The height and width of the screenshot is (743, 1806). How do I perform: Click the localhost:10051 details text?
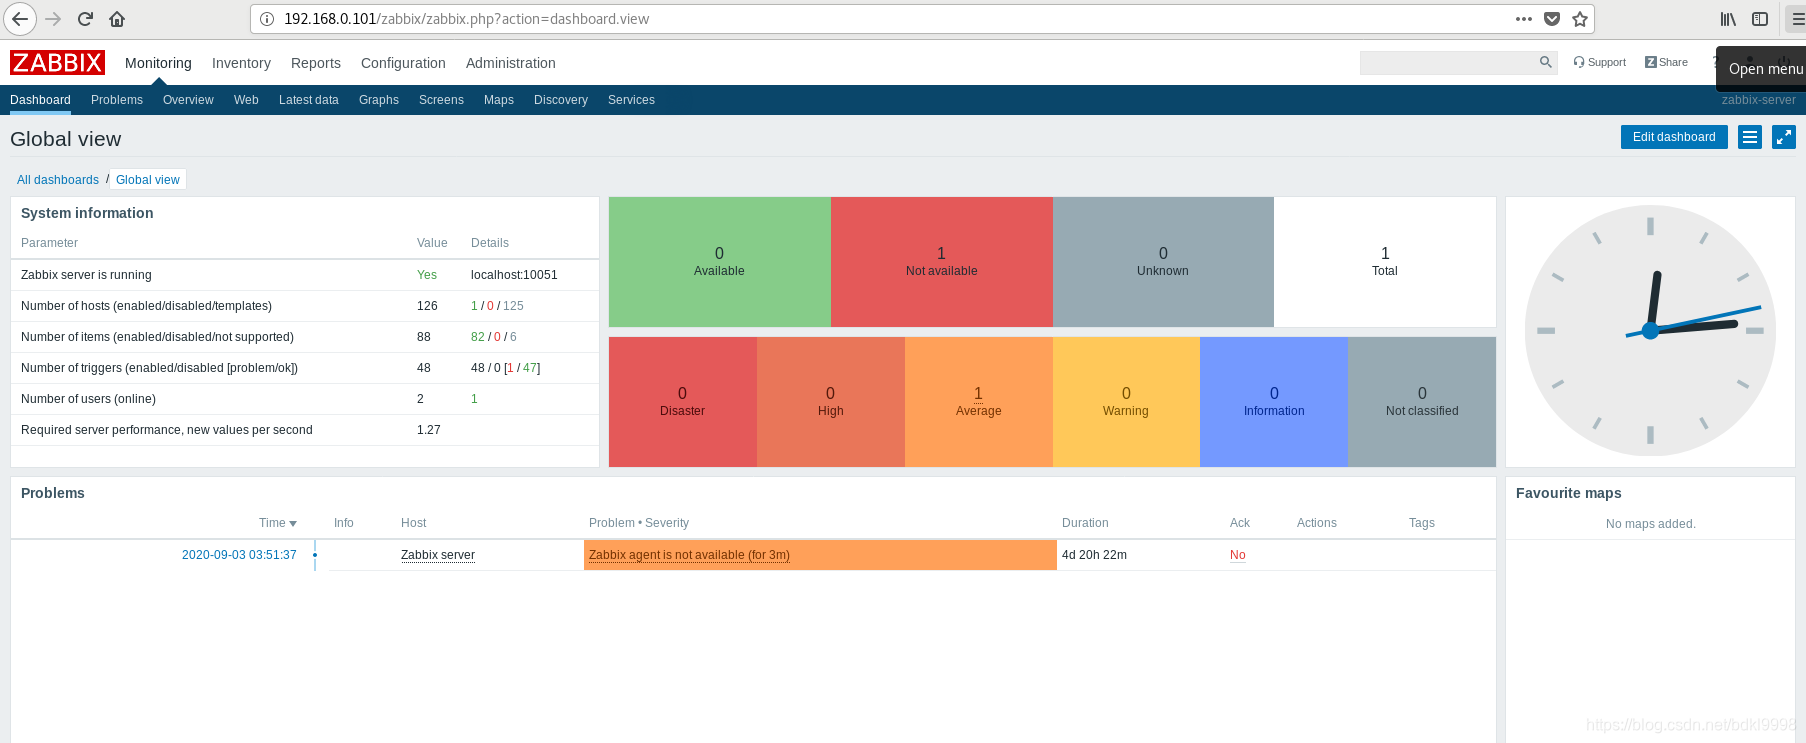point(514,275)
